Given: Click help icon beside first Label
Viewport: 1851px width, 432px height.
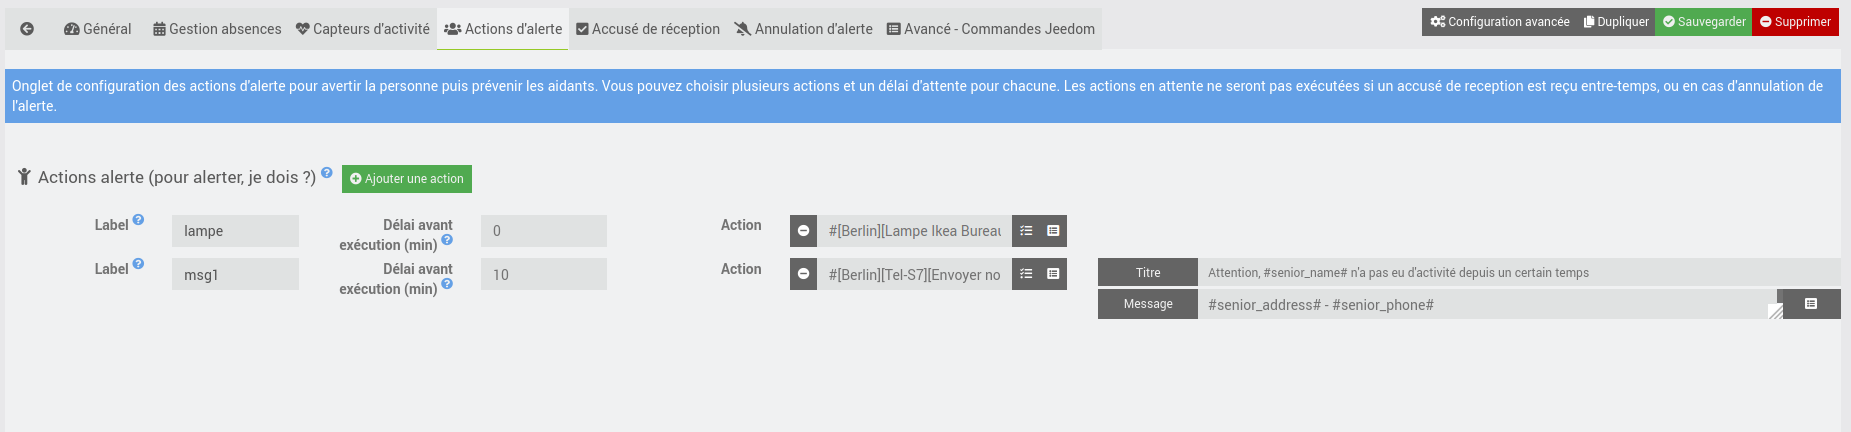Looking at the screenshot, I should (x=138, y=220).
